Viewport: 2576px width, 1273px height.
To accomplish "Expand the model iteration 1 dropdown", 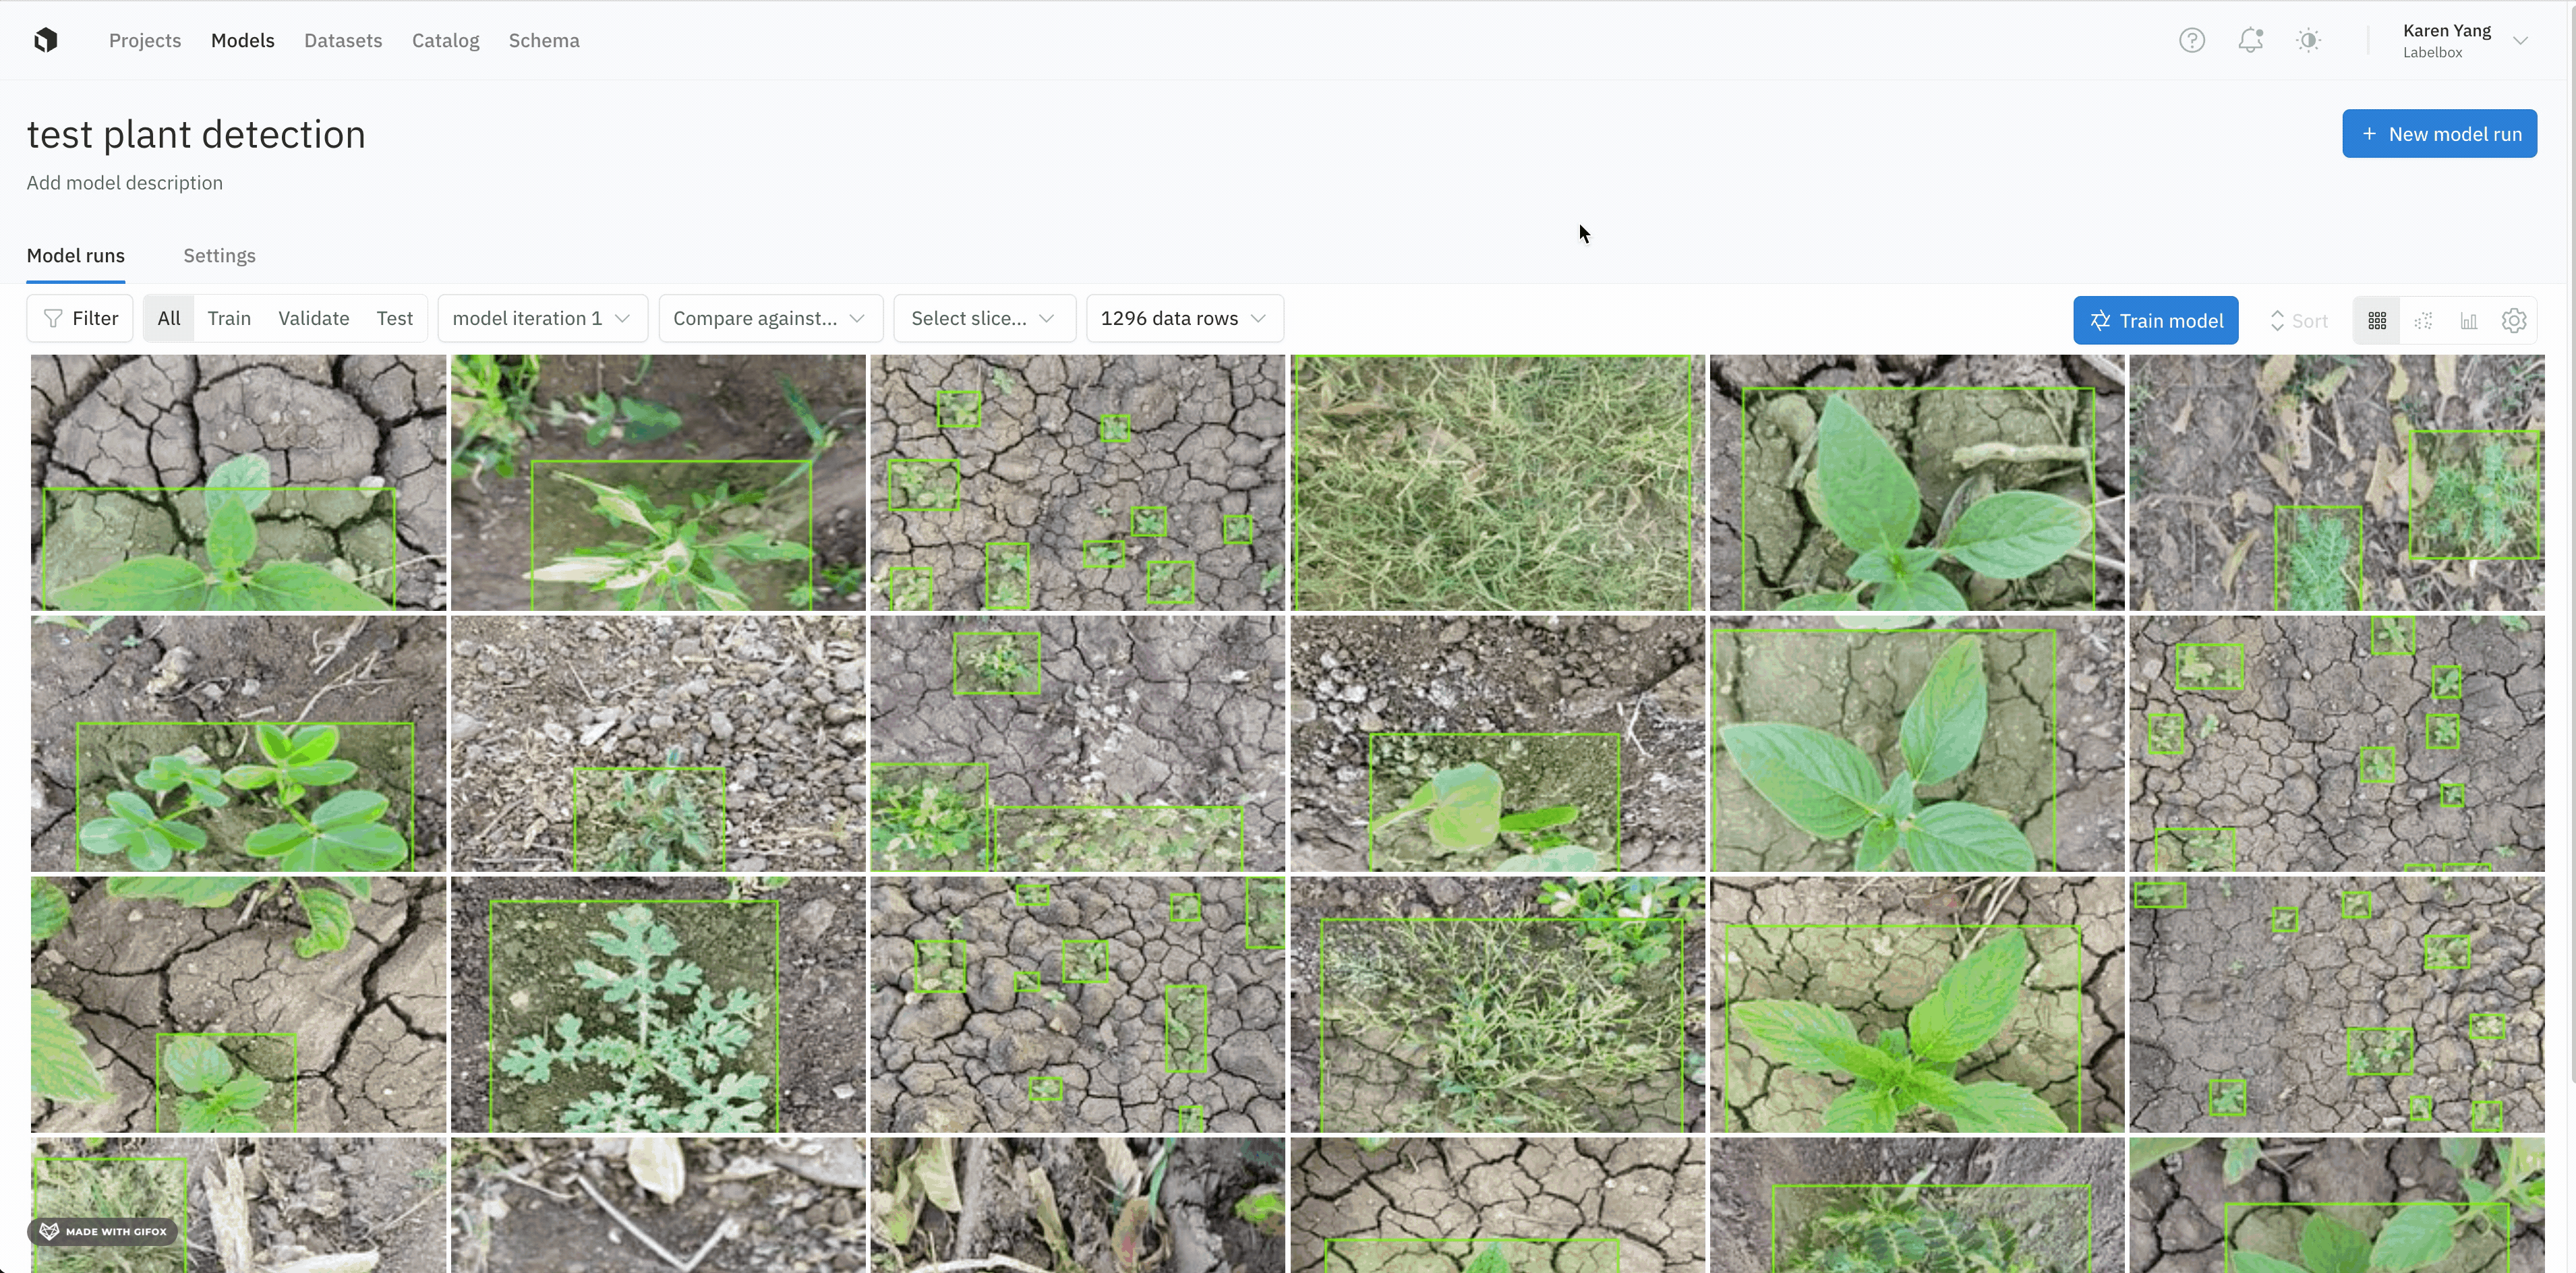I will 541,318.
